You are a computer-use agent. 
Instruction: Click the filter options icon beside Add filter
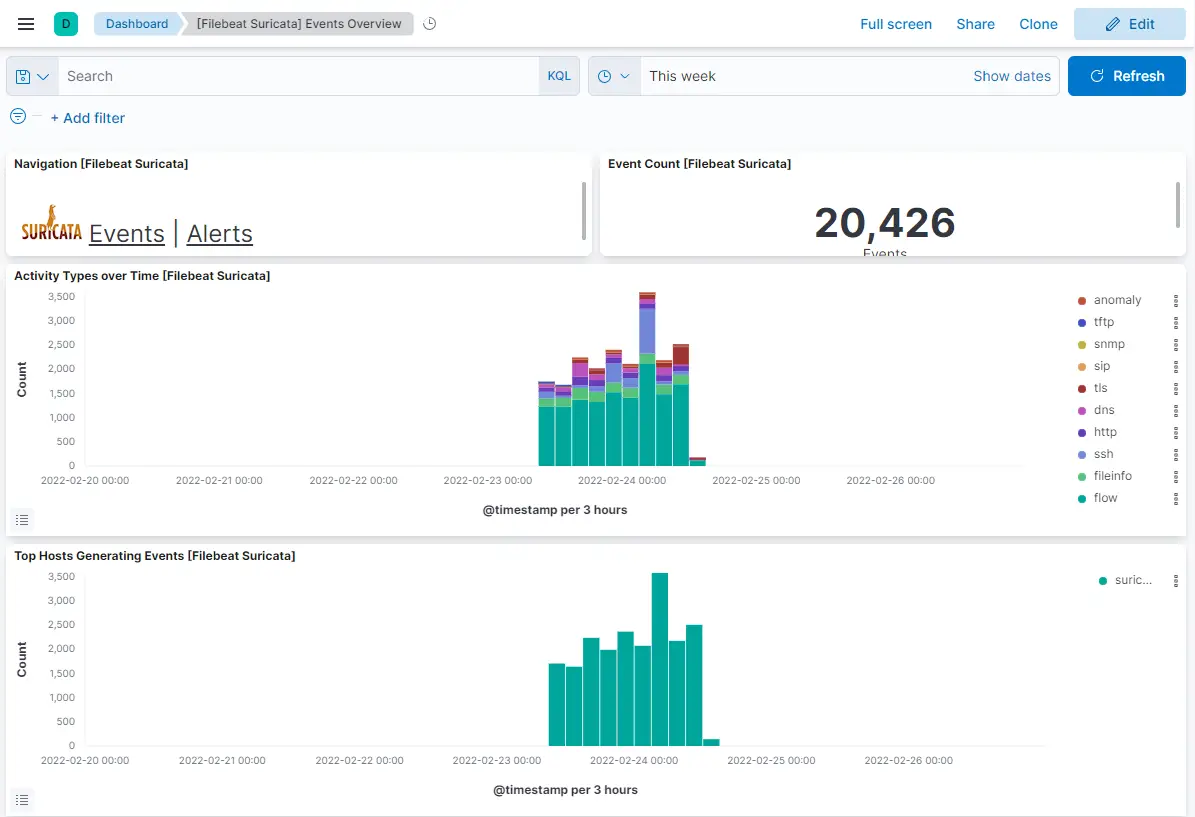pyautogui.click(x=17, y=117)
